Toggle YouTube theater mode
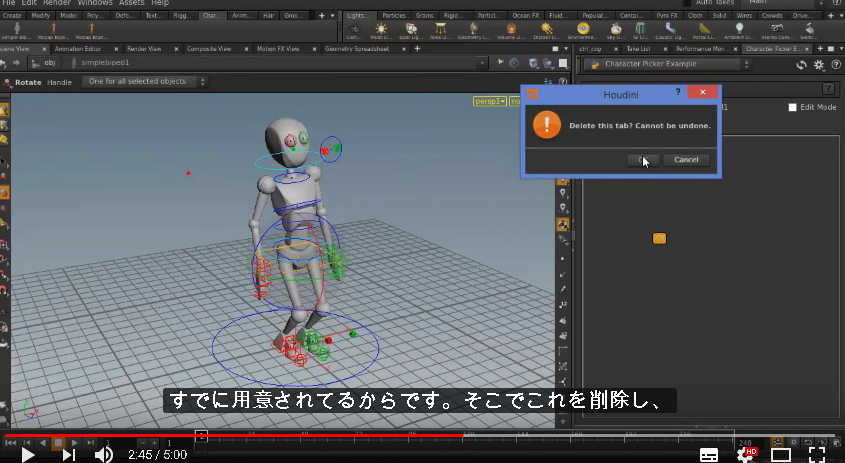Screen dimensions: 845x463 coord(780,454)
